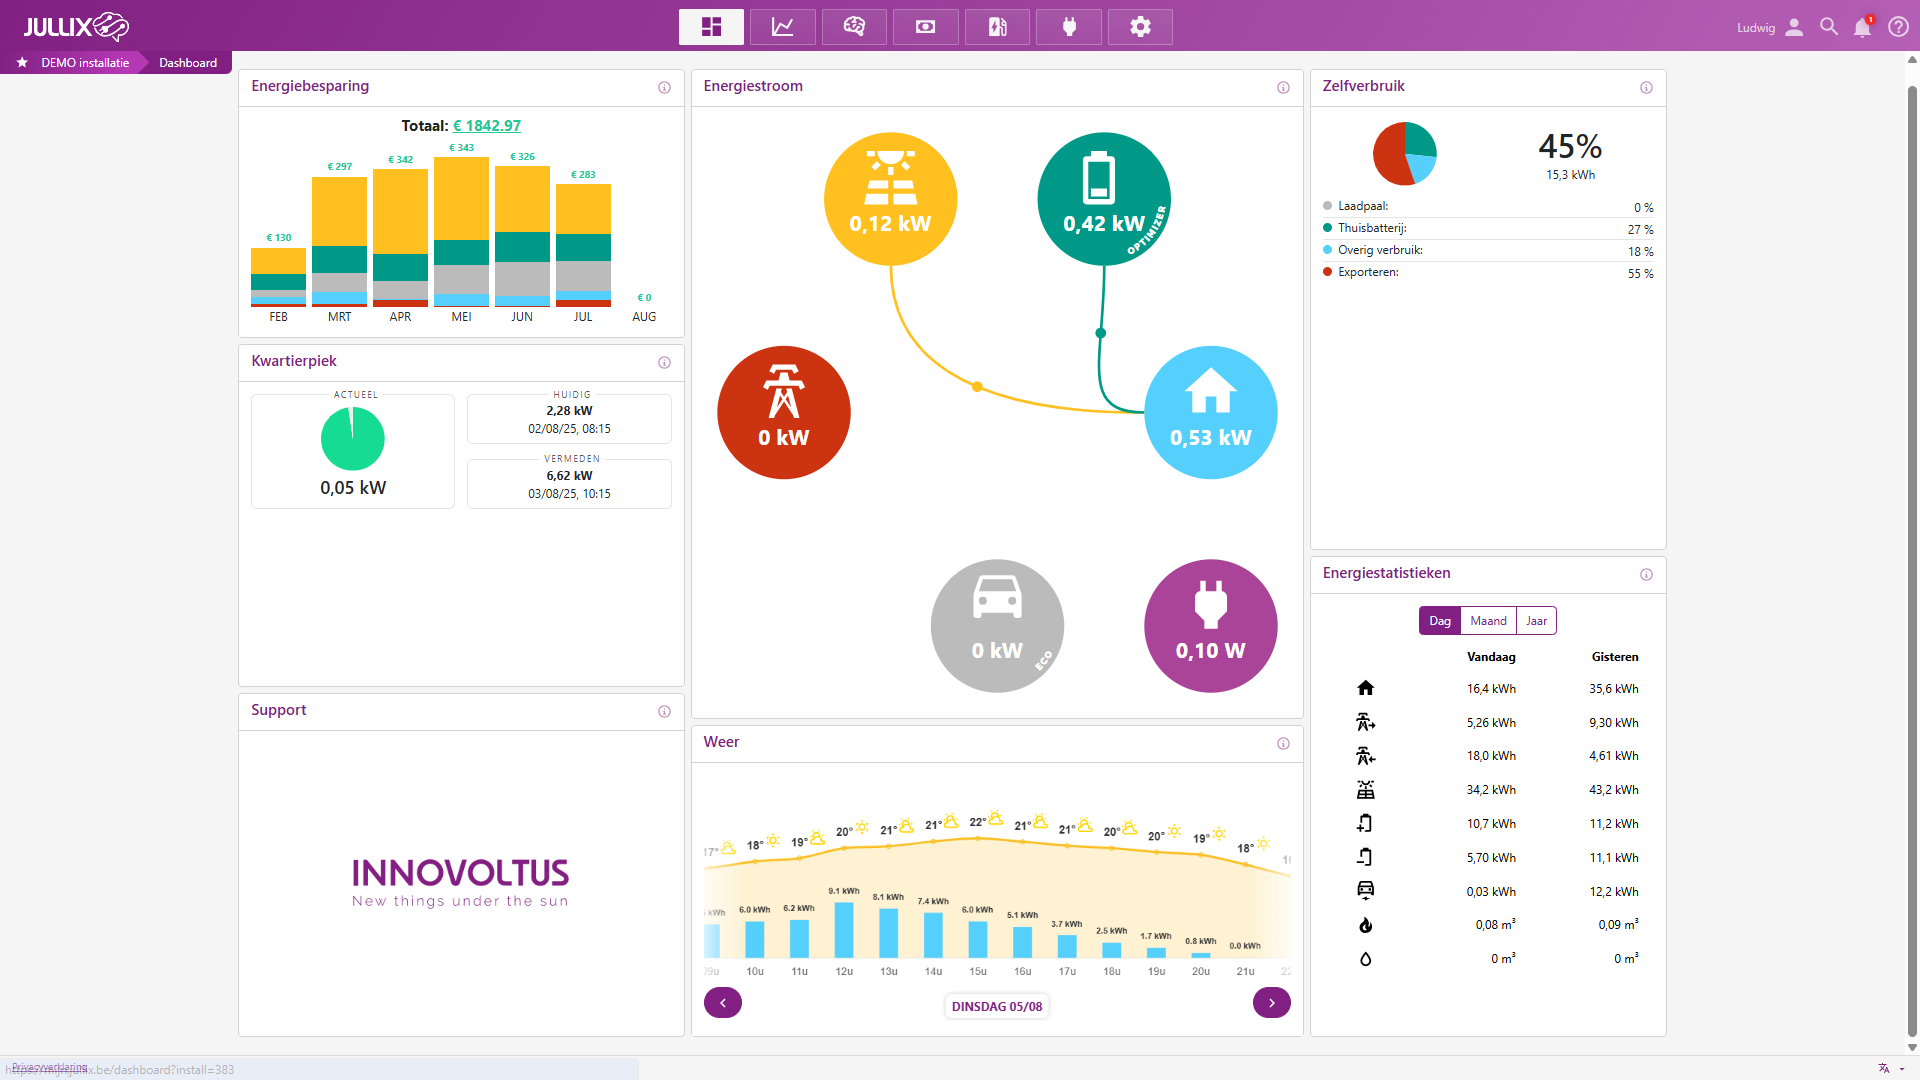Select the dashboard tab icon in top bar
This screenshot has width=1920, height=1080.
click(x=711, y=27)
